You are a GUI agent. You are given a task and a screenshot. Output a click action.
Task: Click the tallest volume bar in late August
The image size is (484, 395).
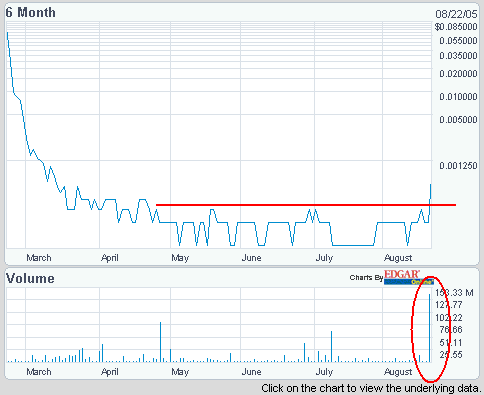(429, 328)
